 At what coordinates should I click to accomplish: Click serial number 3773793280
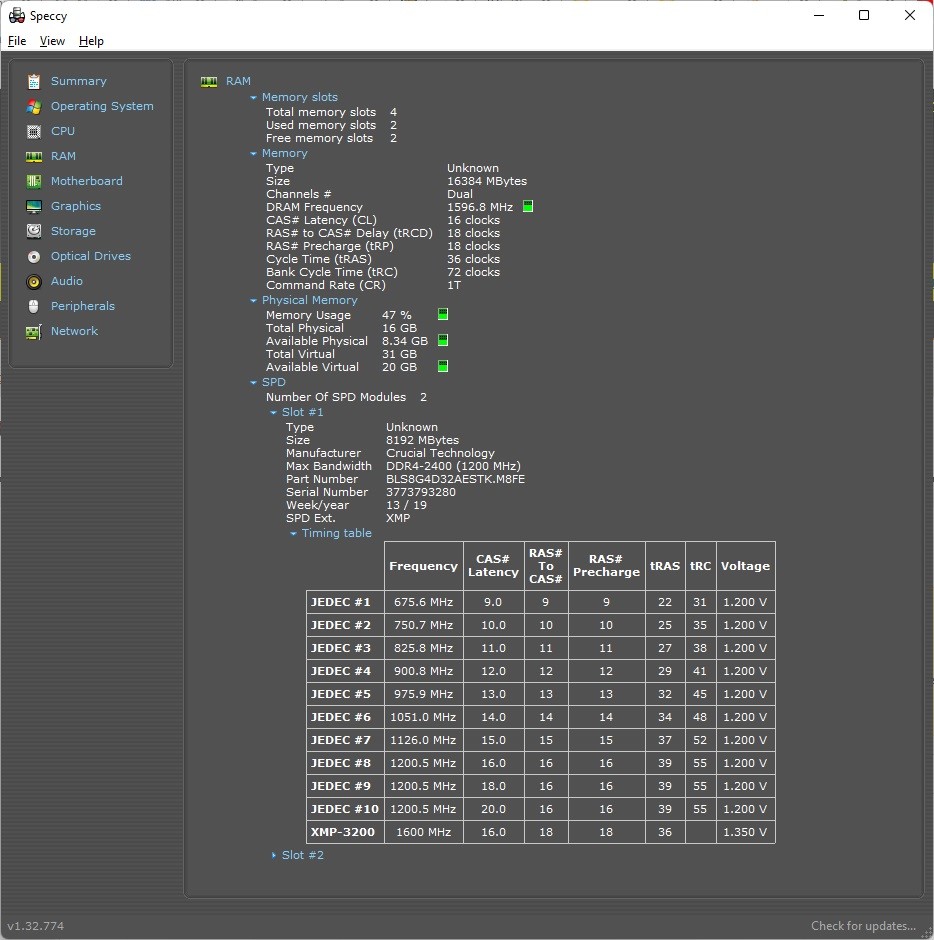pyautogui.click(x=421, y=492)
